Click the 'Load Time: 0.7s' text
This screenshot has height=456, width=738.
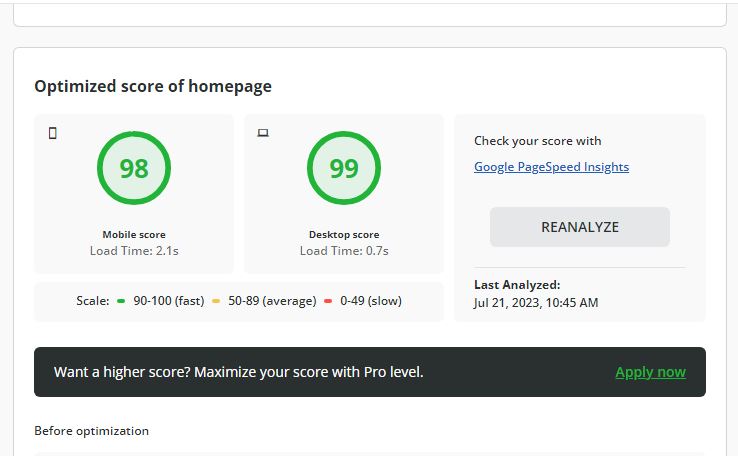(x=344, y=251)
